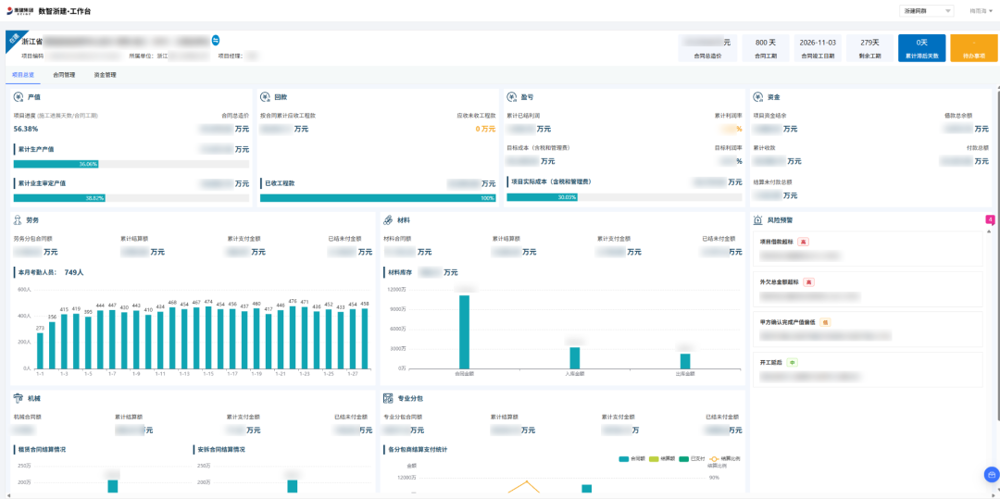Click the 产值 section icon
1000x499 pixels.
(x=19, y=97)
